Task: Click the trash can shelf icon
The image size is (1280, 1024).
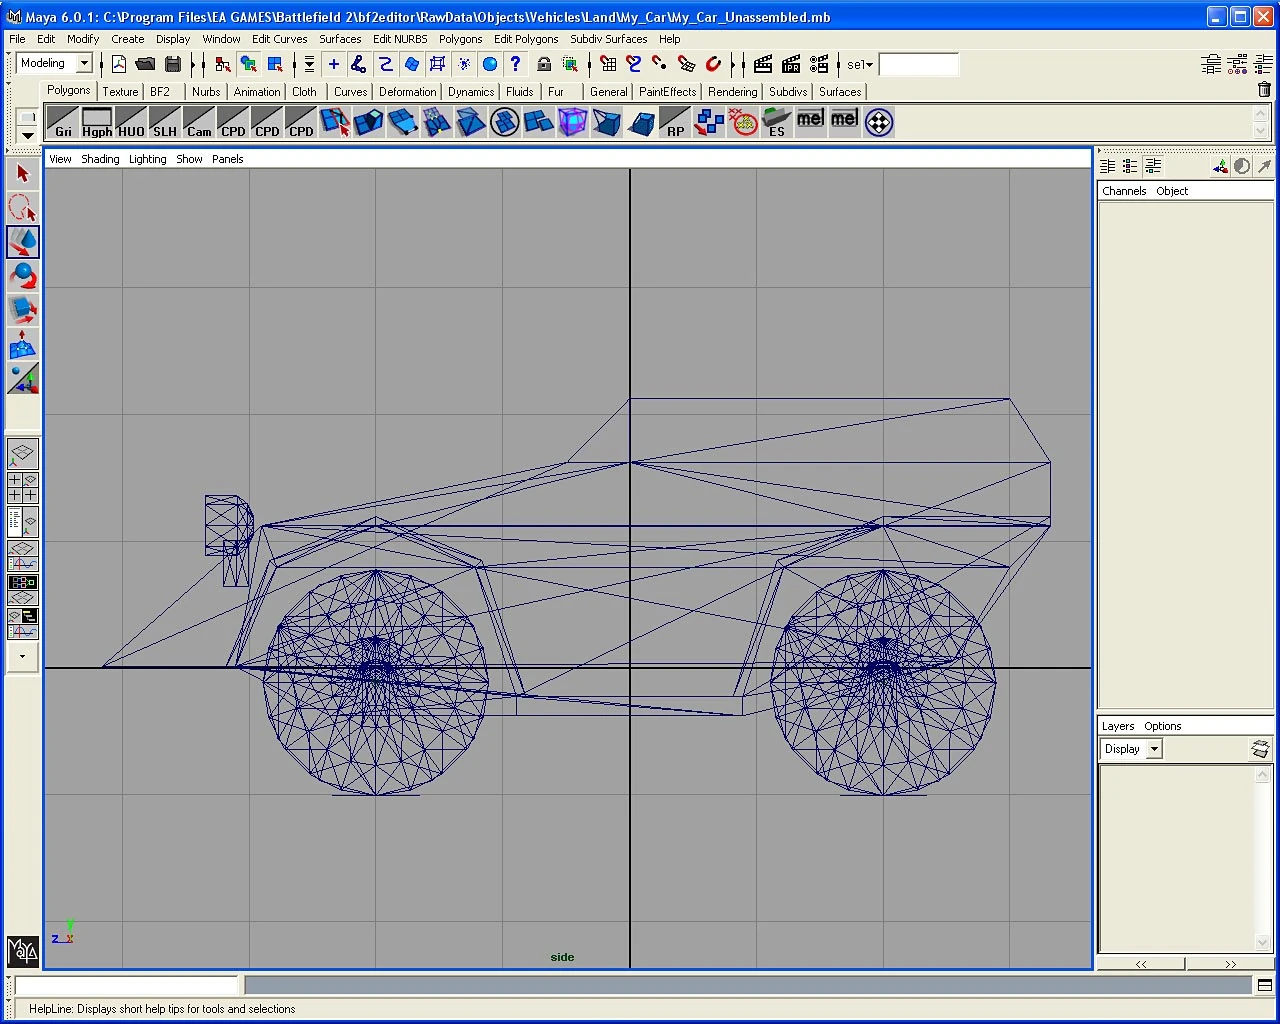Action: [1264, 90]
